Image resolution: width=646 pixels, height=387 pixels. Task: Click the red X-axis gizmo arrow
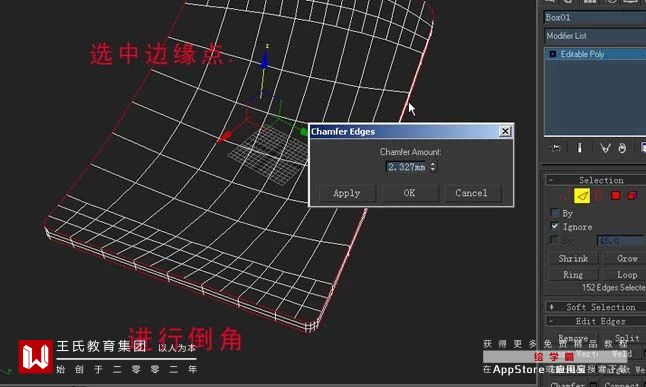225,136
